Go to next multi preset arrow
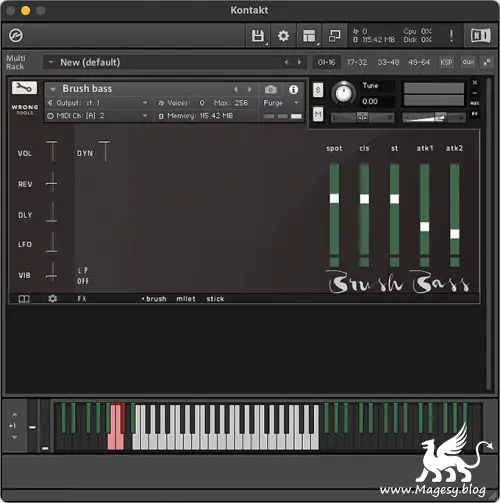Screen dimensions: 500x503 (299, 62)
